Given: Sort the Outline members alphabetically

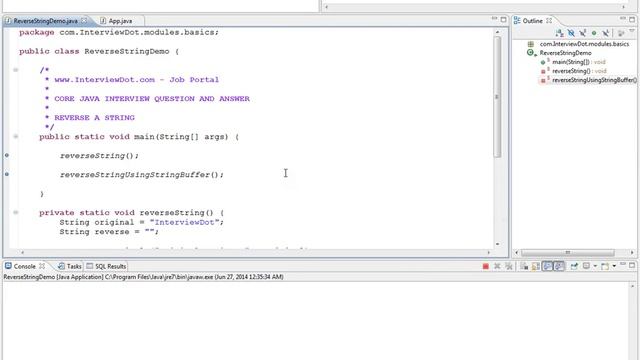Looking at the screenshot, I should (560, 33).
